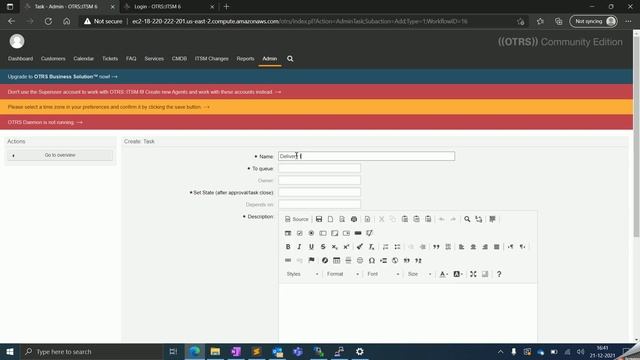The height and width of the screenshot is (360, 640).
Task: Toggle Italic formatting
Action: (x=300, y=247)
